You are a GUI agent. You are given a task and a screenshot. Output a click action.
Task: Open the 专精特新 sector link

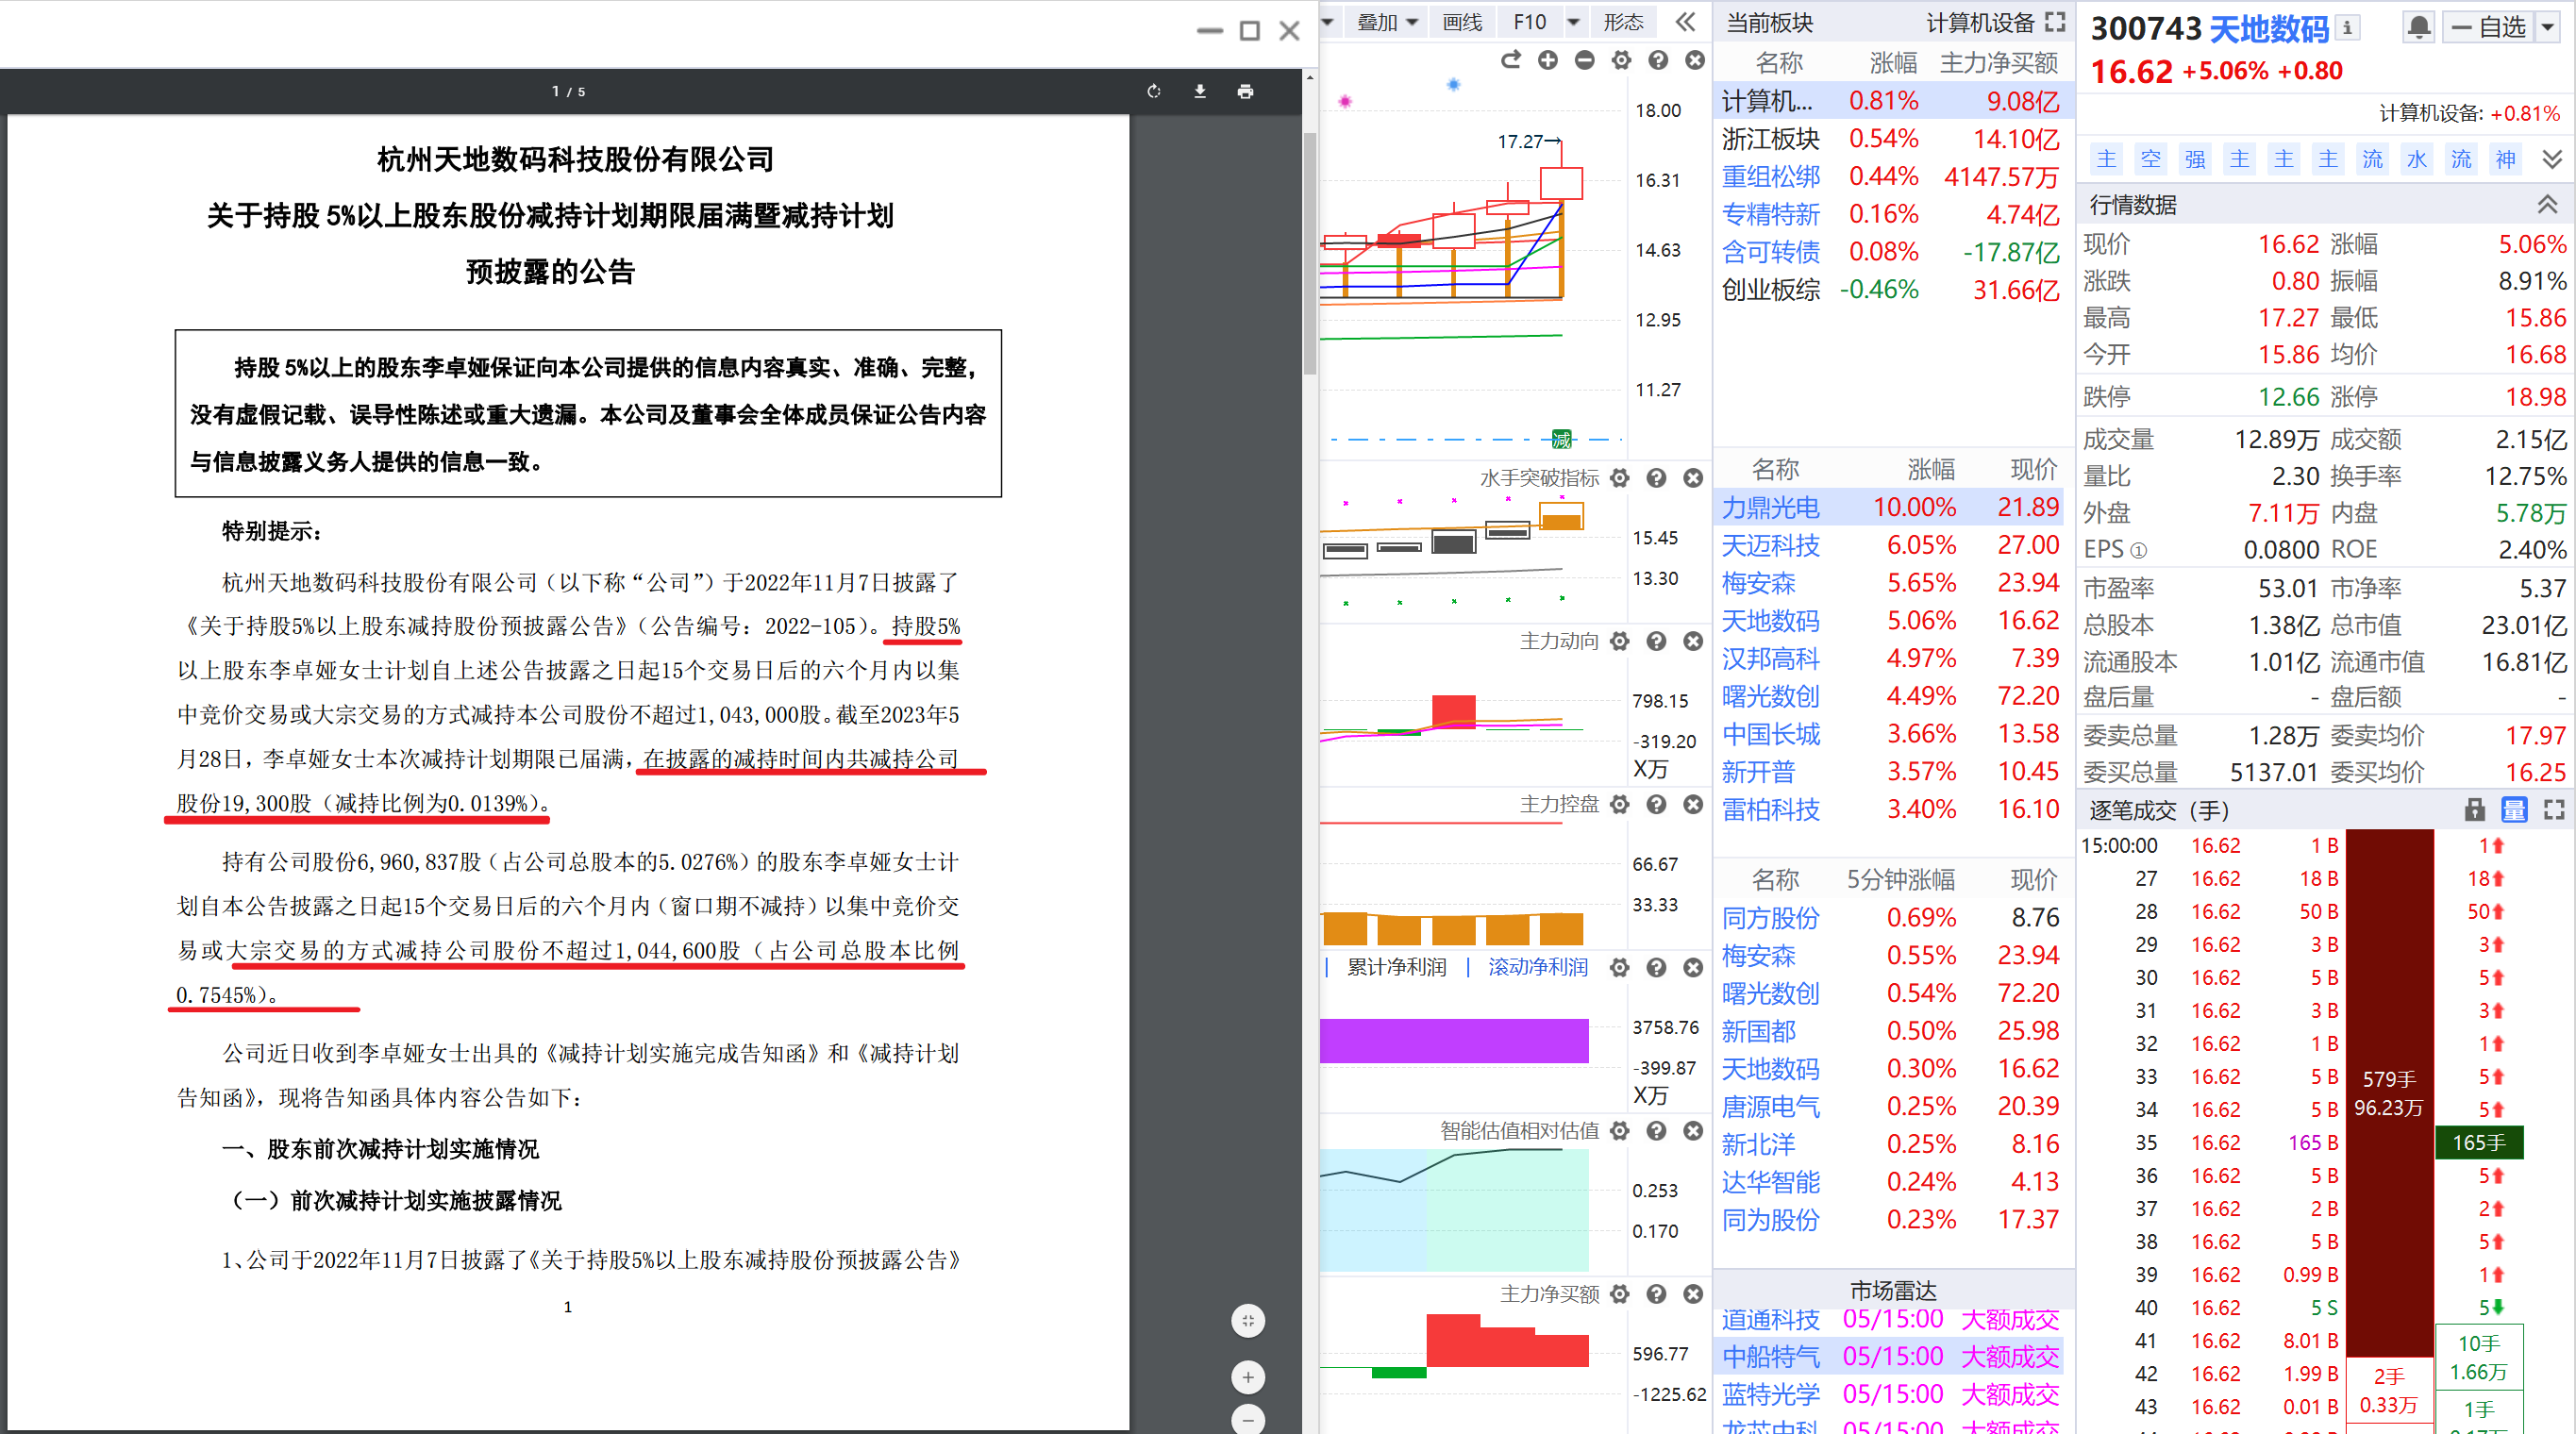click(x=1770, y=215)
